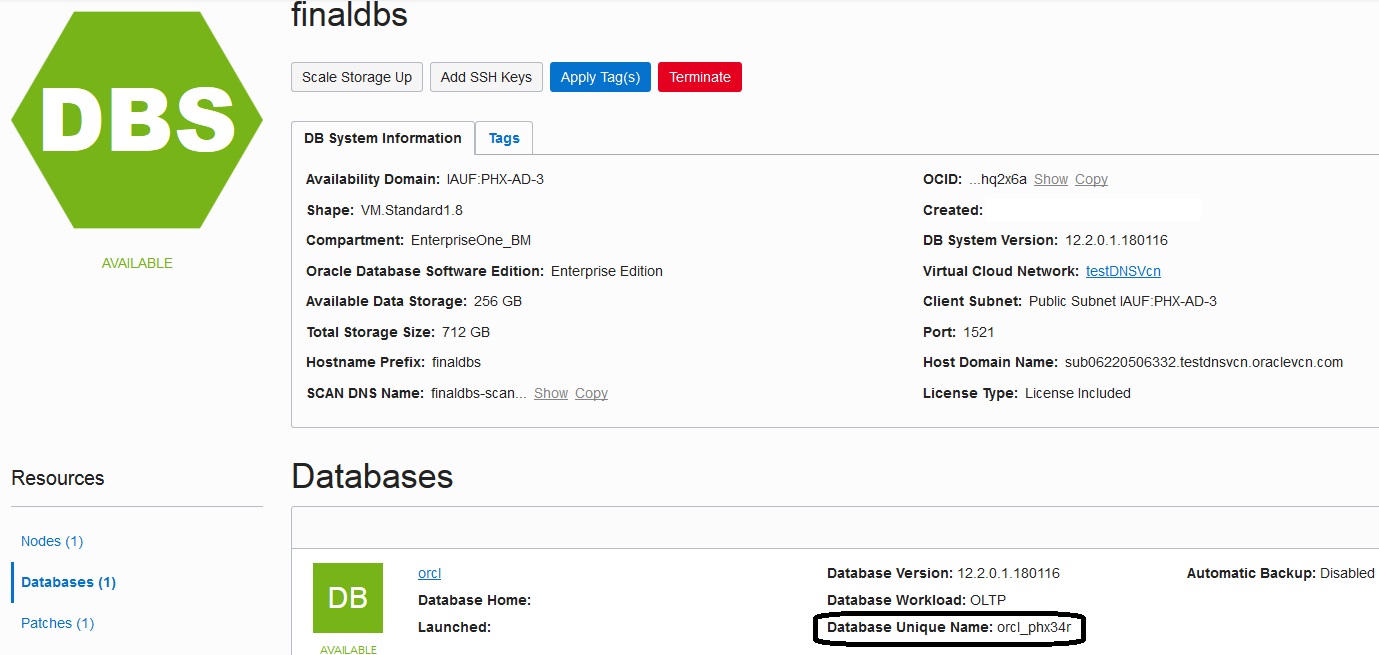The image size is (1379, 655).
Task: Select Nodes (1) in Resources
Action: click(x=51, y=541)
